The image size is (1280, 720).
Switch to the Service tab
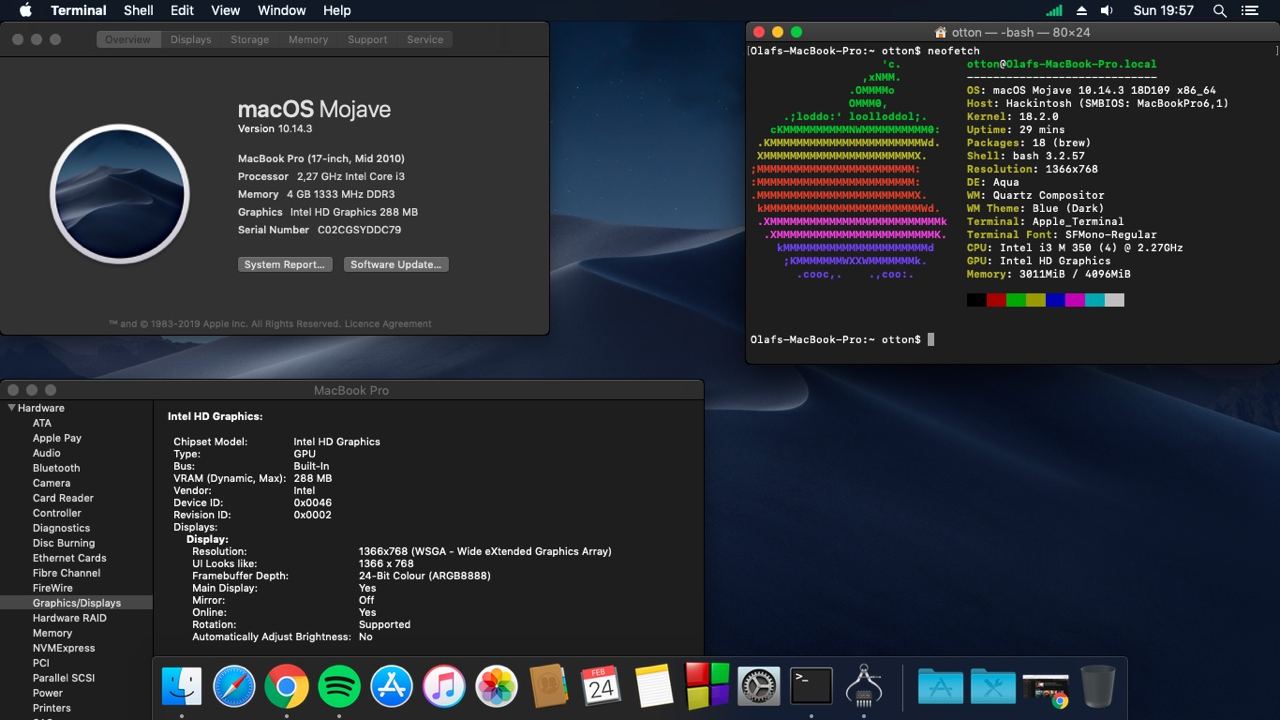pyautogui.click(x=425, y=39)
